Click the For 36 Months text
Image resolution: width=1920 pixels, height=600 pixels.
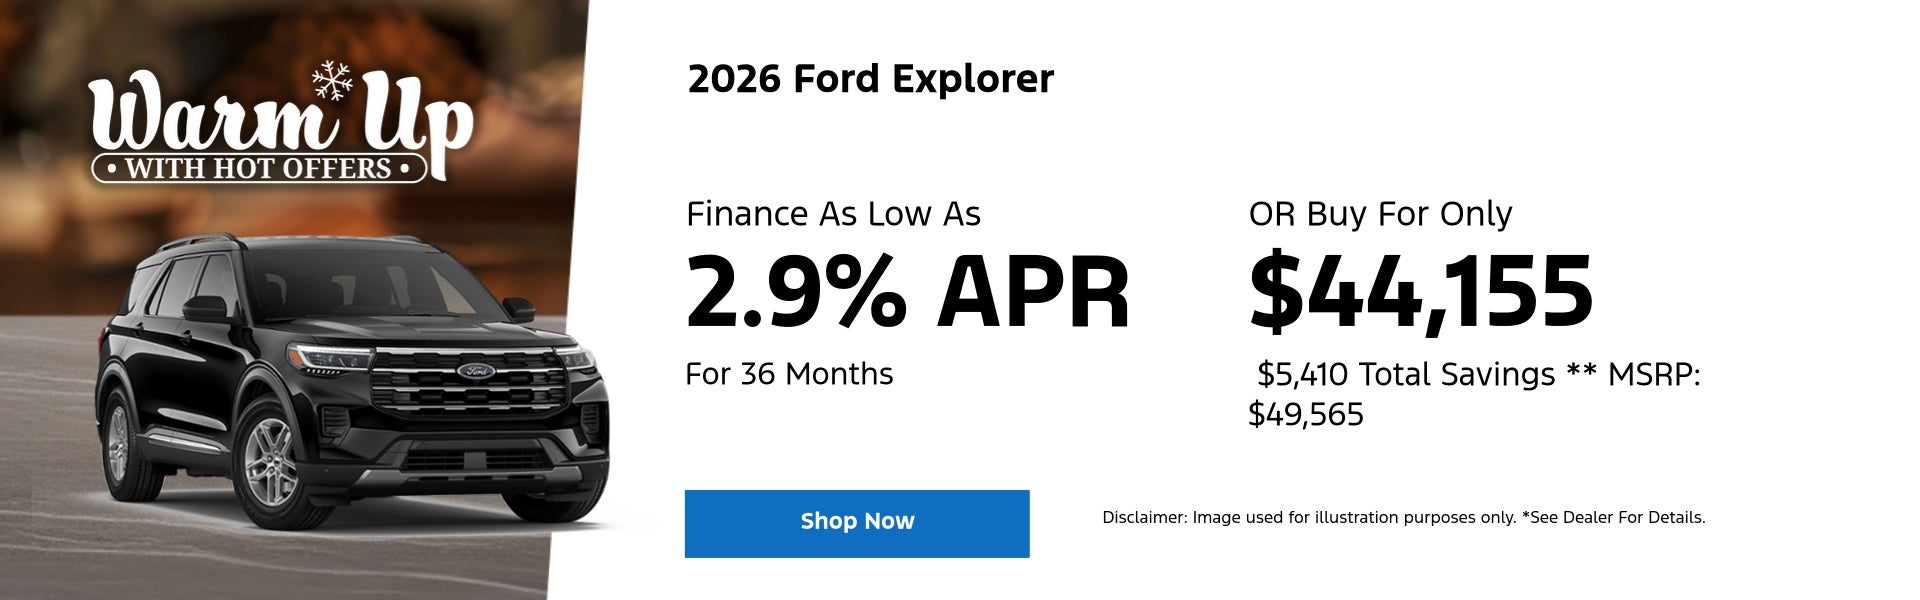click(x=789, y=374)
